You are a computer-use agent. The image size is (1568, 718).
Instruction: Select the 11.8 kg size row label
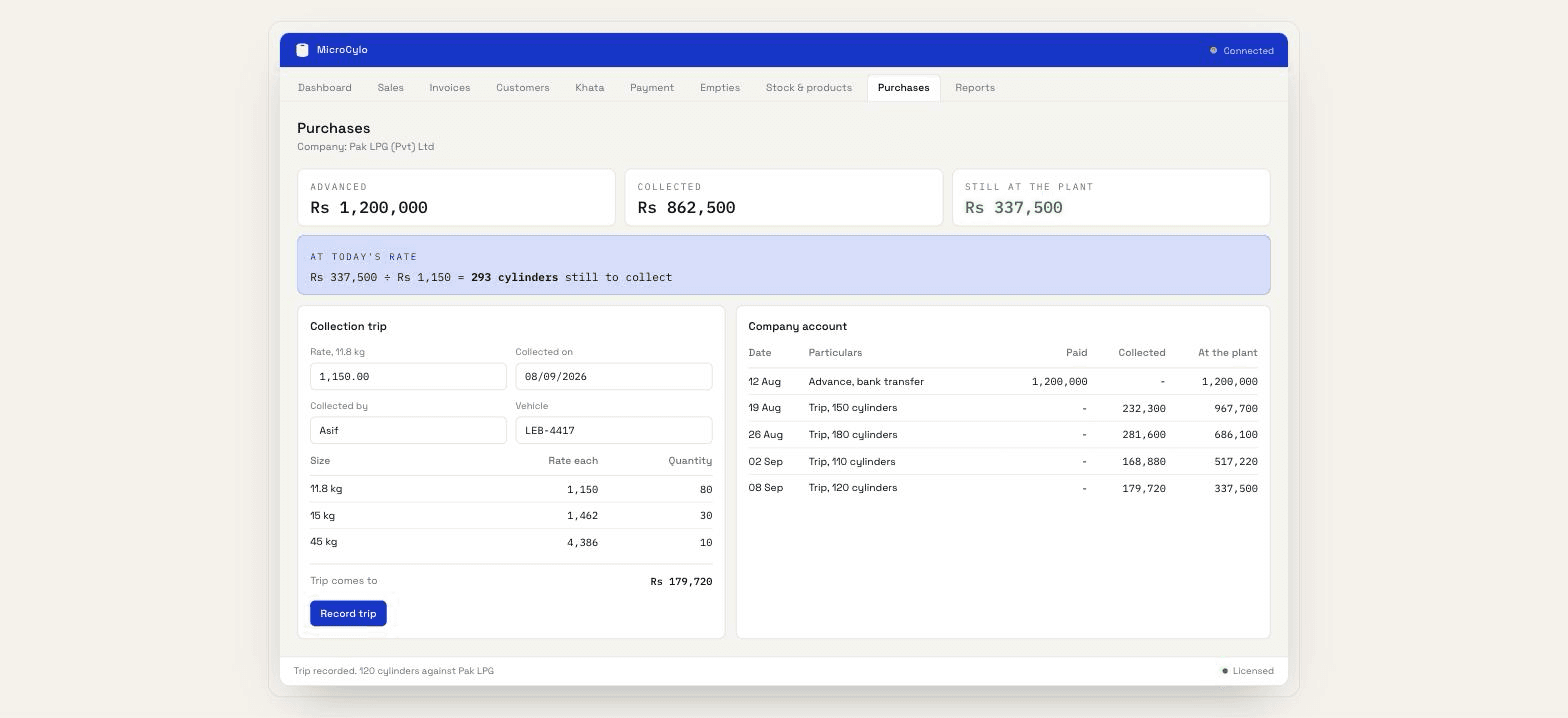click(326, 489)
